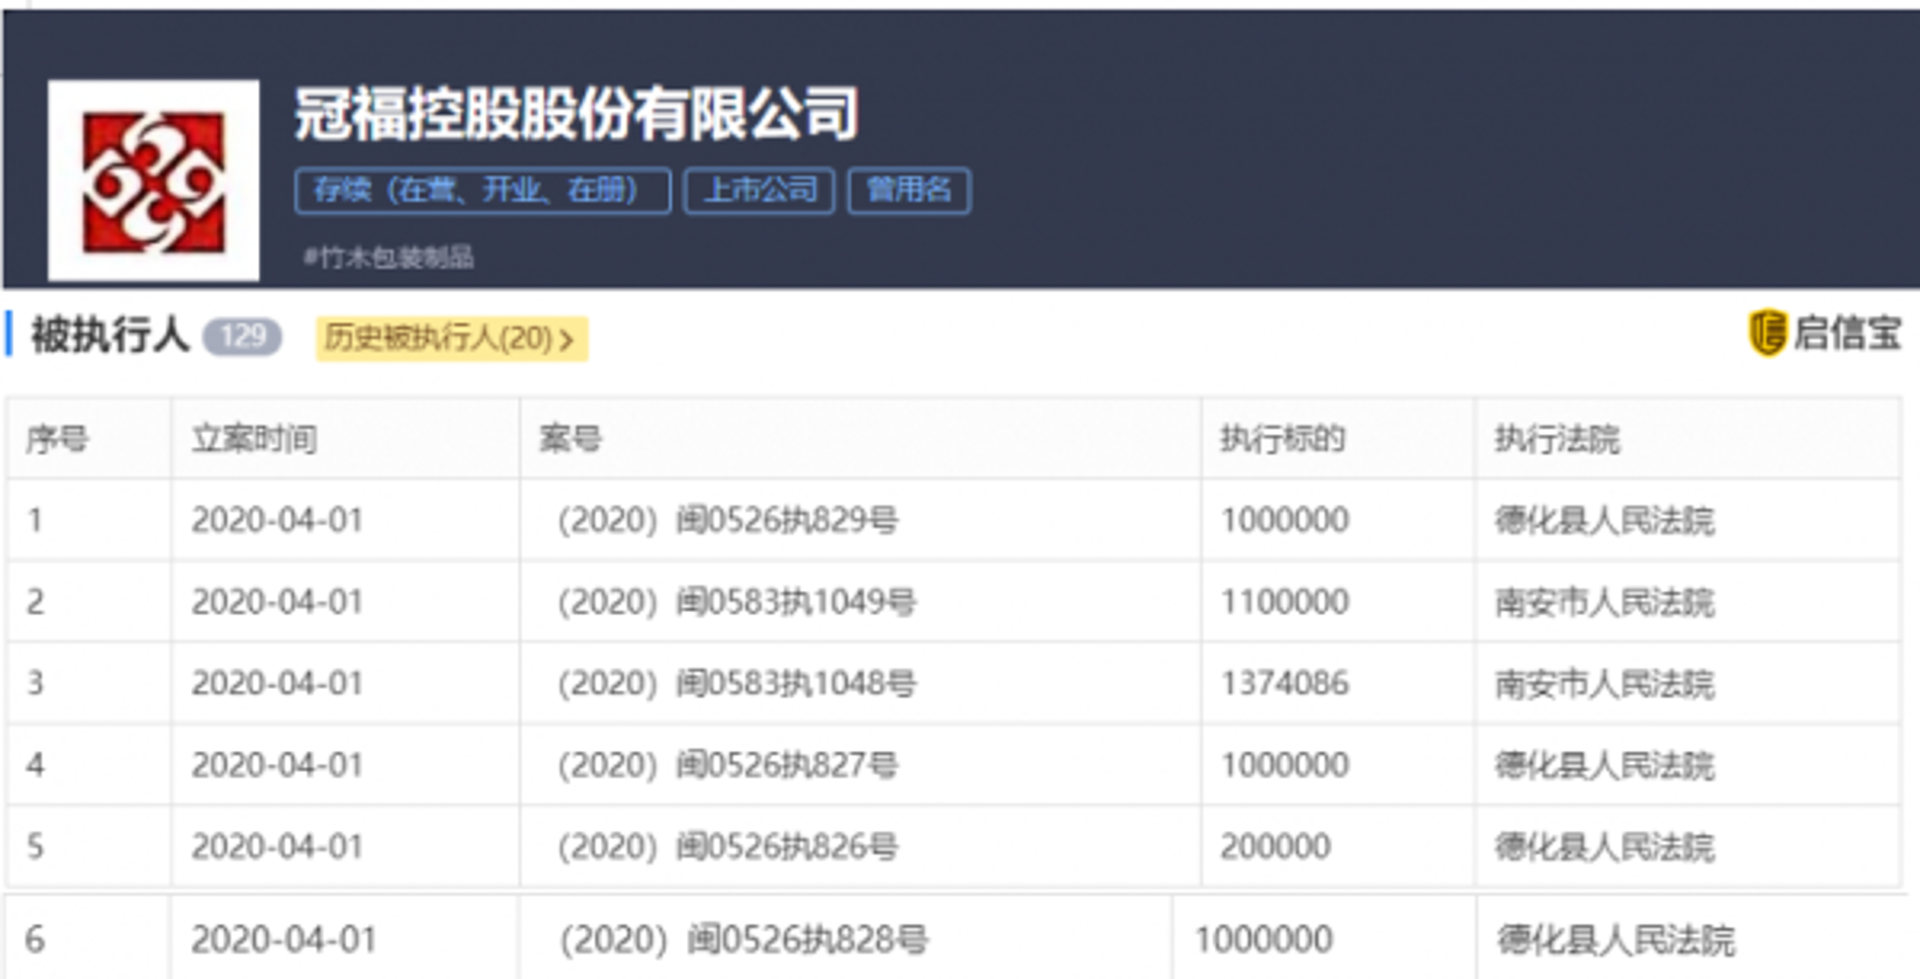Image resolution: width=1920 pixels, height=979 pixels.
Task: Click the 129 count badge
Action: (243, 336)
